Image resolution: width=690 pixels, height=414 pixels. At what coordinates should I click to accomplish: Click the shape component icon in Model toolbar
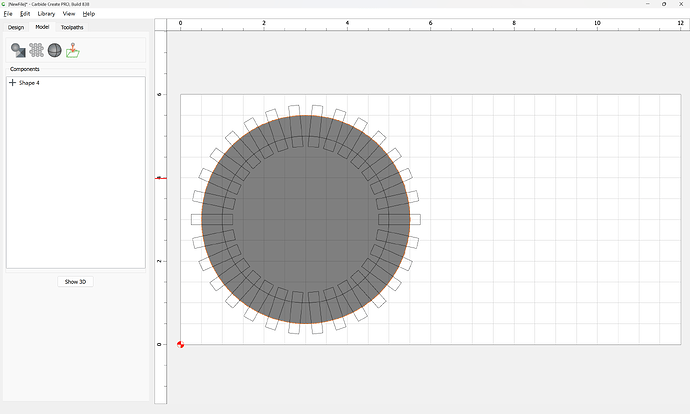[18, 49]
